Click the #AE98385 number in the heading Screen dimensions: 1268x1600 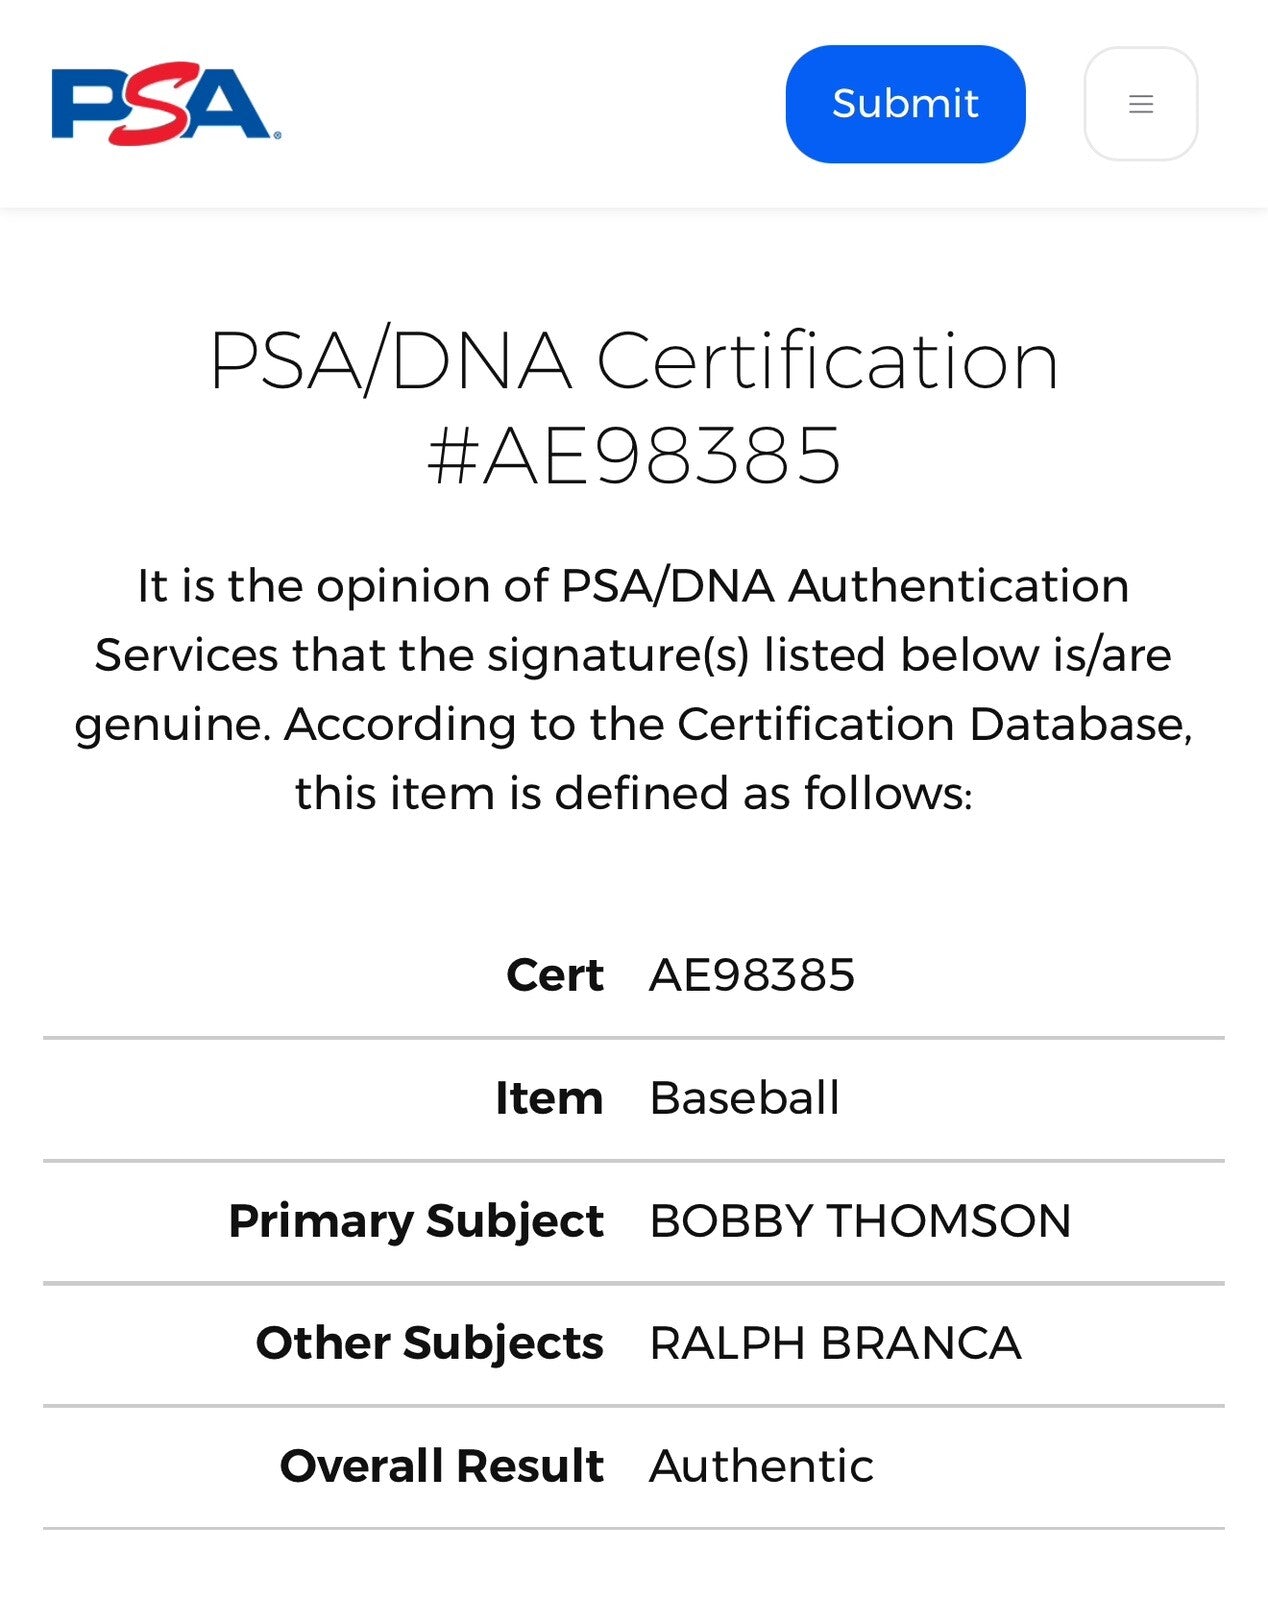(633, 456)
